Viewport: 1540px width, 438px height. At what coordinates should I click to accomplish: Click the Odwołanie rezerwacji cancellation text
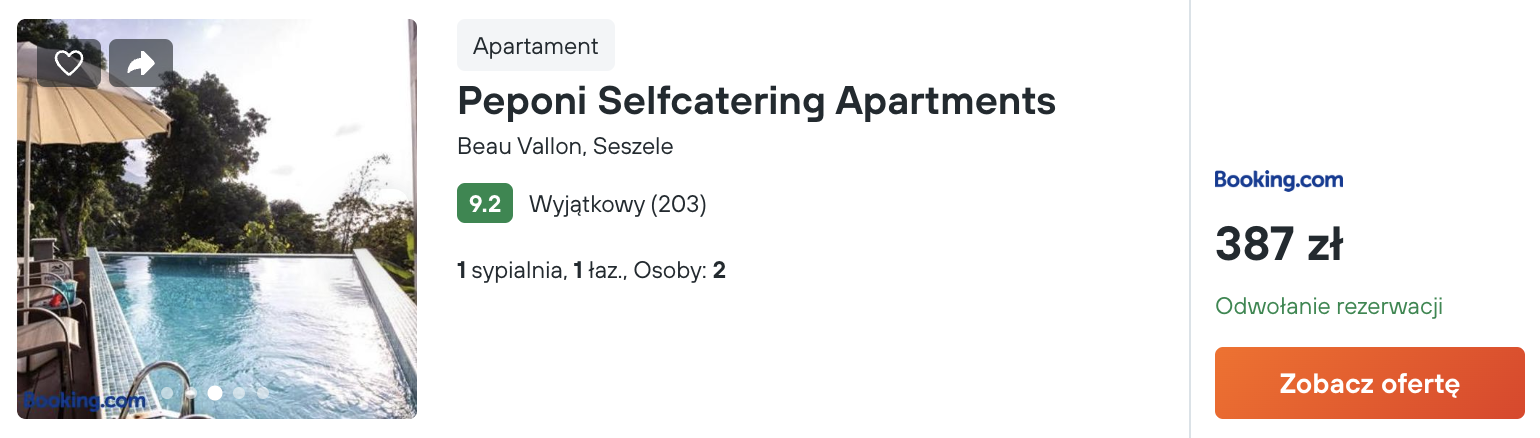point(1328,306)
